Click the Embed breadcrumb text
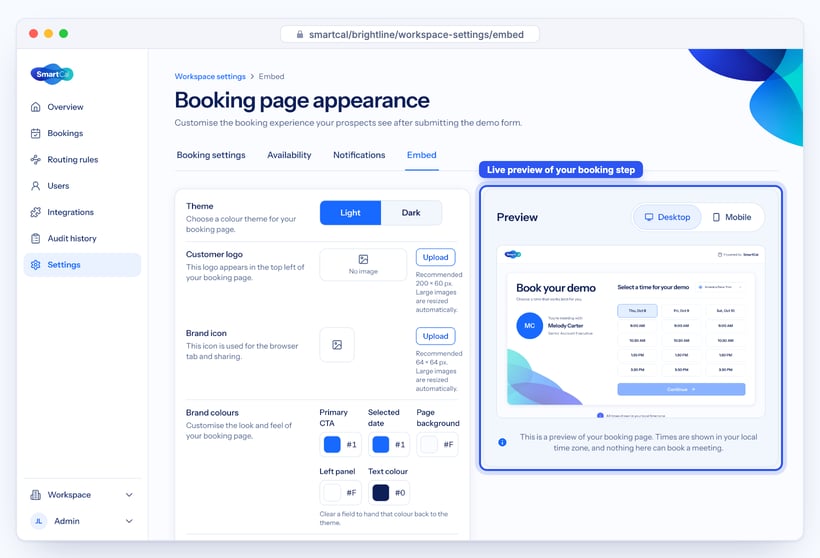Image resolution: width=820 pixels, height=558 pixels. tap(271, 76)
